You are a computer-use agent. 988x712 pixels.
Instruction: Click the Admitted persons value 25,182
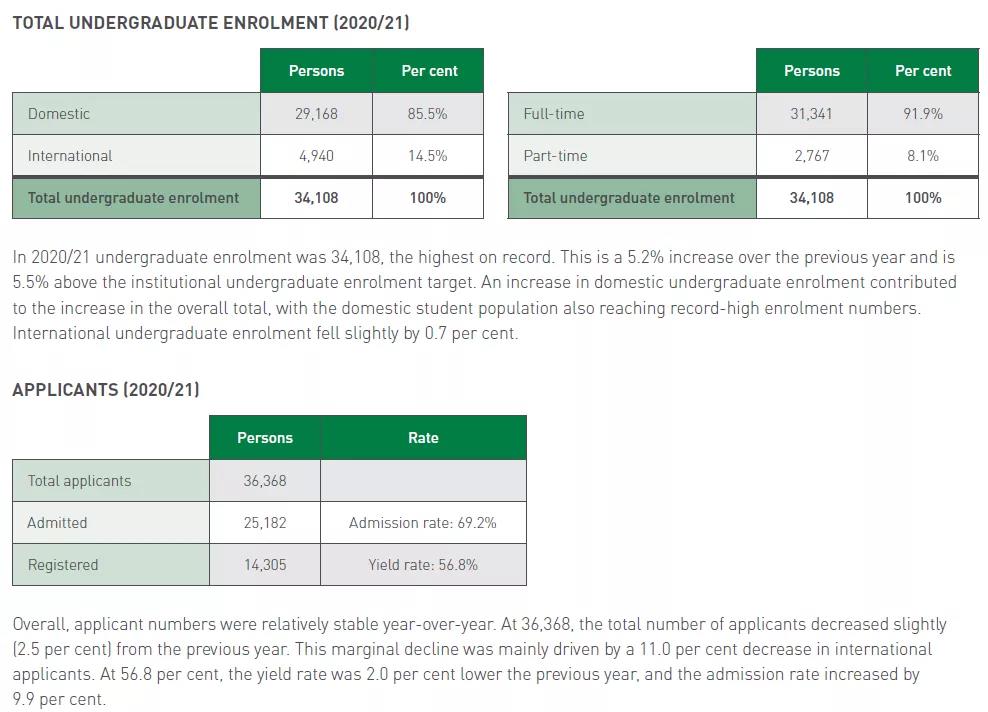(x=265, y=523)
